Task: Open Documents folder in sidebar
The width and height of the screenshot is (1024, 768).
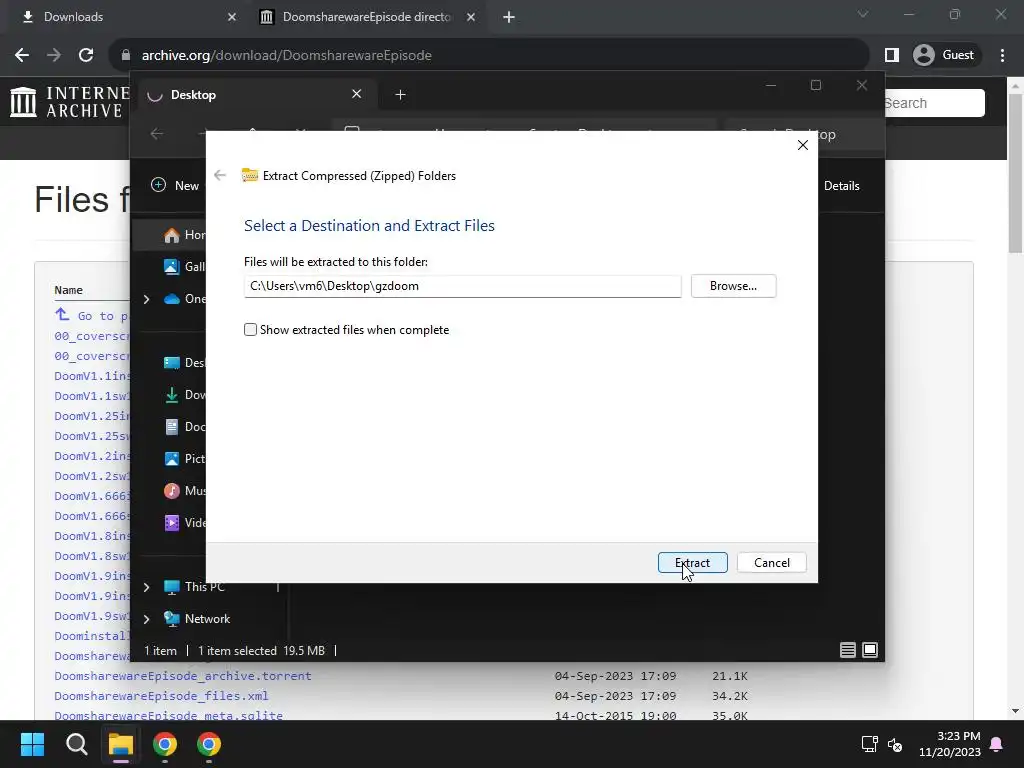Action: coord(185,426)
